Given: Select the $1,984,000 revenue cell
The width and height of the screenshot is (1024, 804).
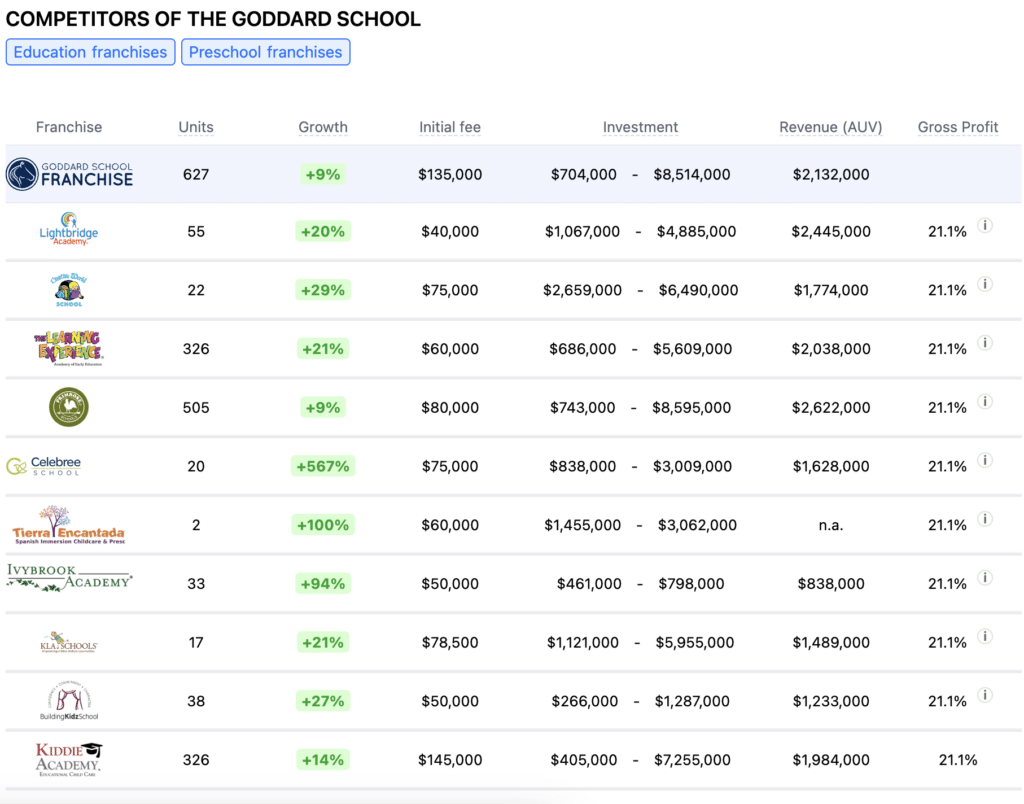Looking at the screenshot, I should tap(831, 760).
